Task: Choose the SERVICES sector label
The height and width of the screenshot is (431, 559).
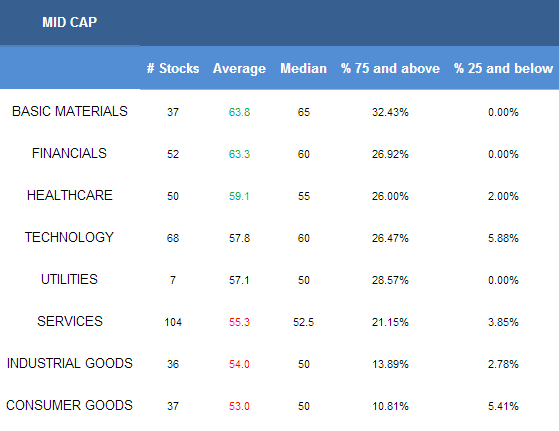Action: coord(70,322)
